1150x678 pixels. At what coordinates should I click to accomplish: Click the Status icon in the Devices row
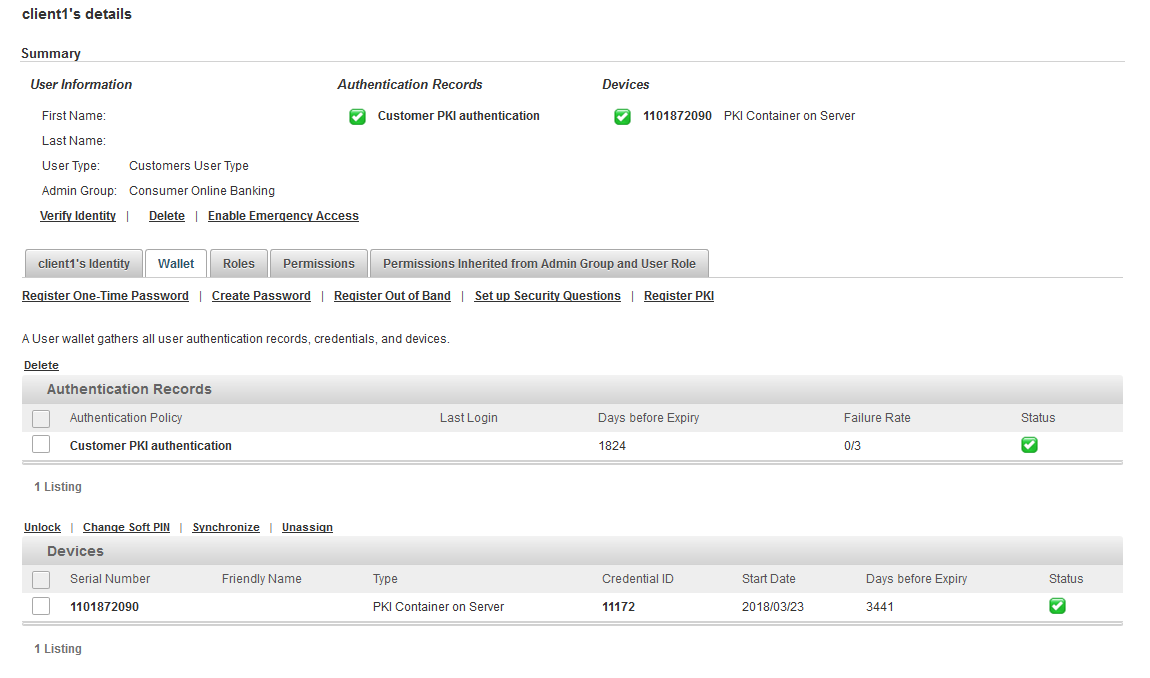point(1057,605)
